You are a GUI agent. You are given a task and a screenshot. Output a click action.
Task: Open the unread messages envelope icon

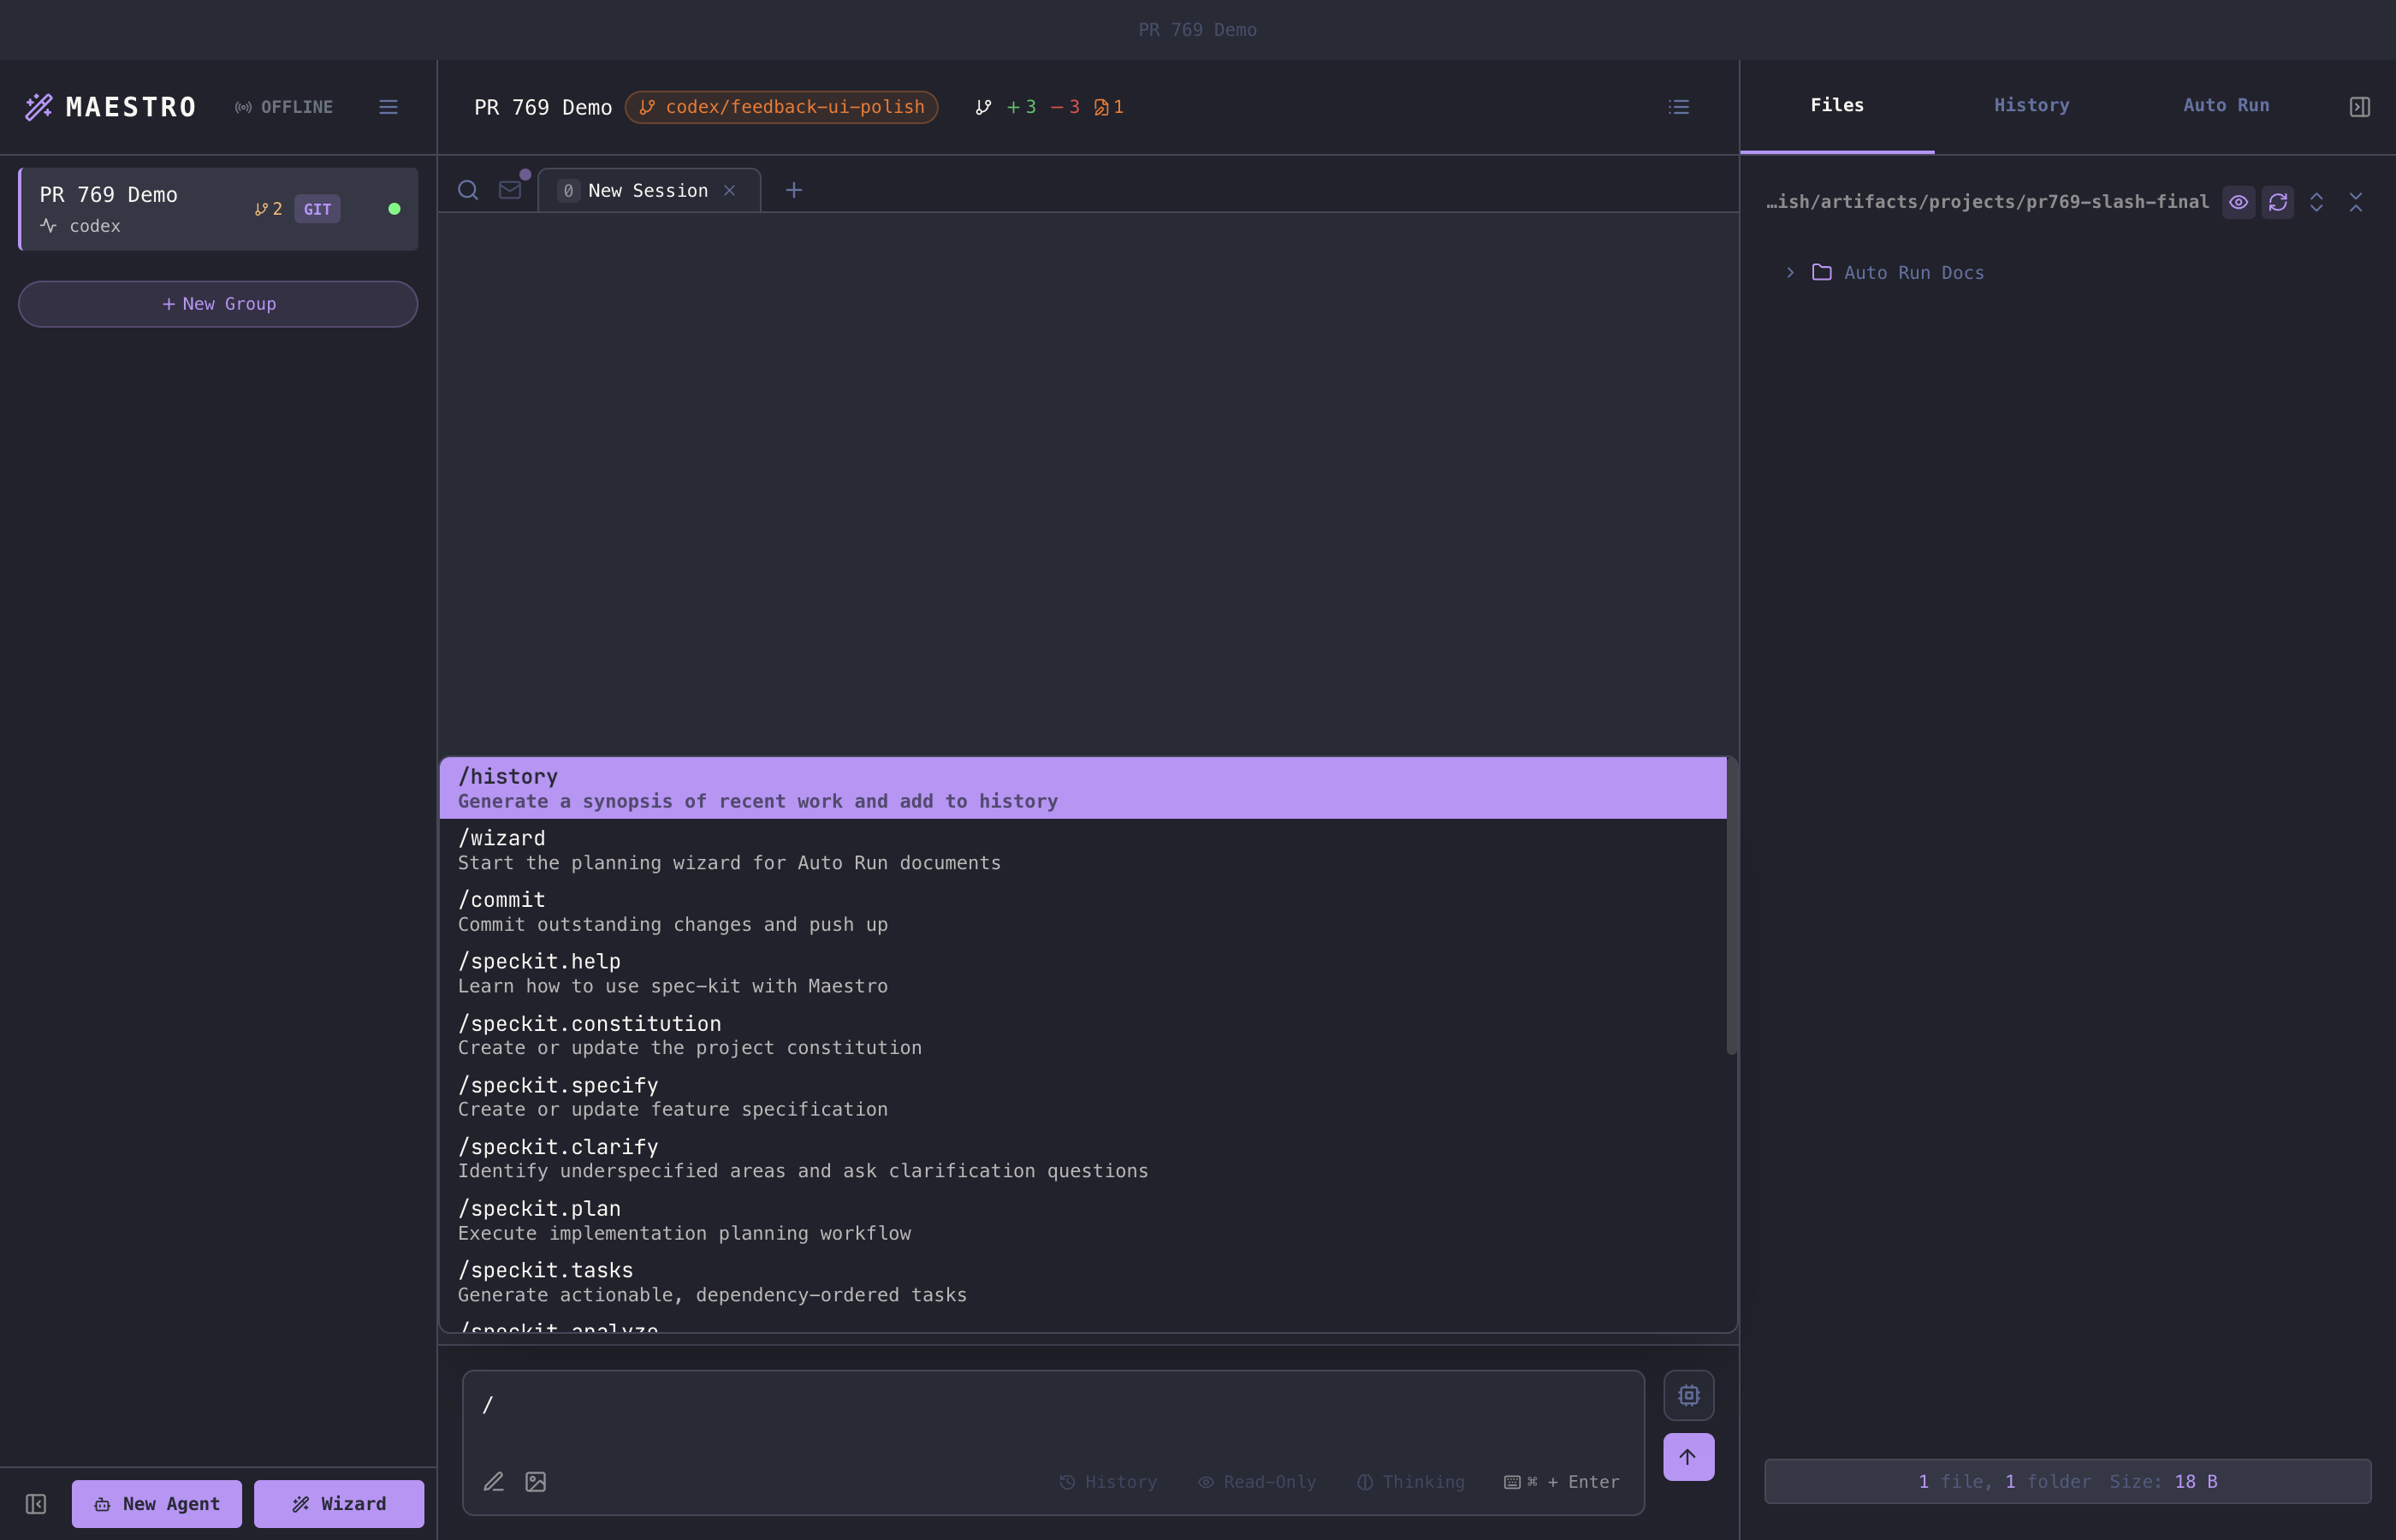tap(510, 190)
